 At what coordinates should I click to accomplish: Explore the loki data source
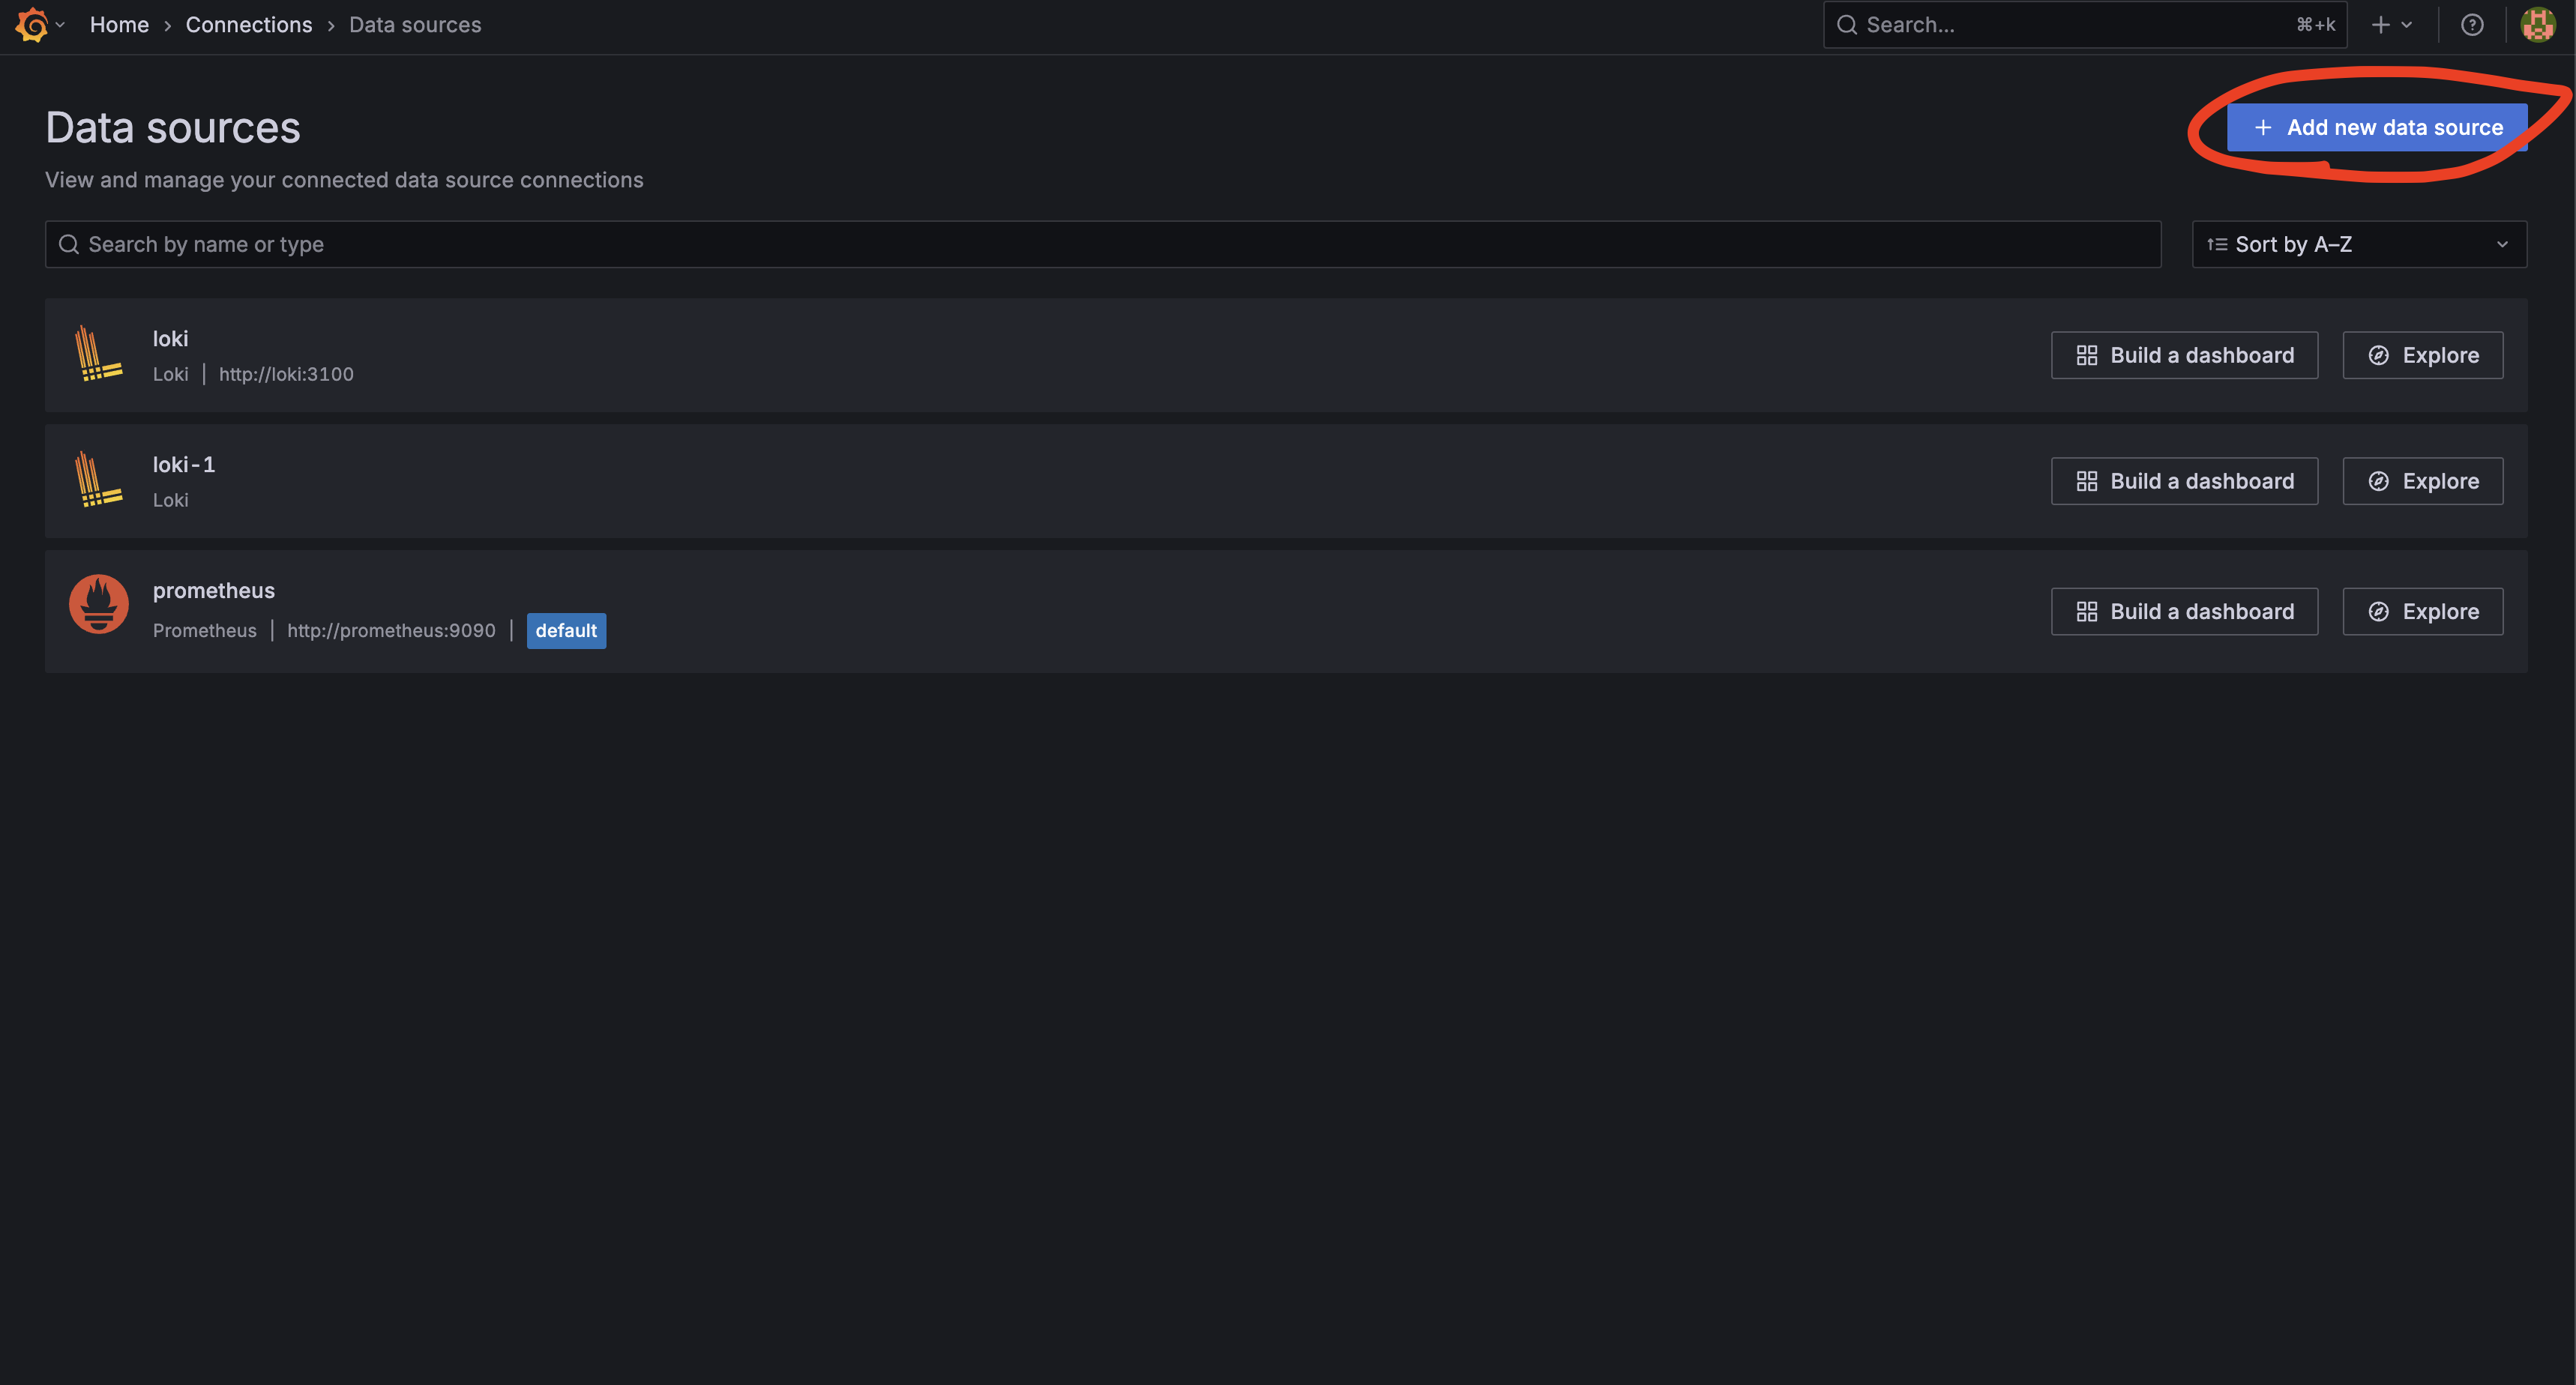point(2422,355)
